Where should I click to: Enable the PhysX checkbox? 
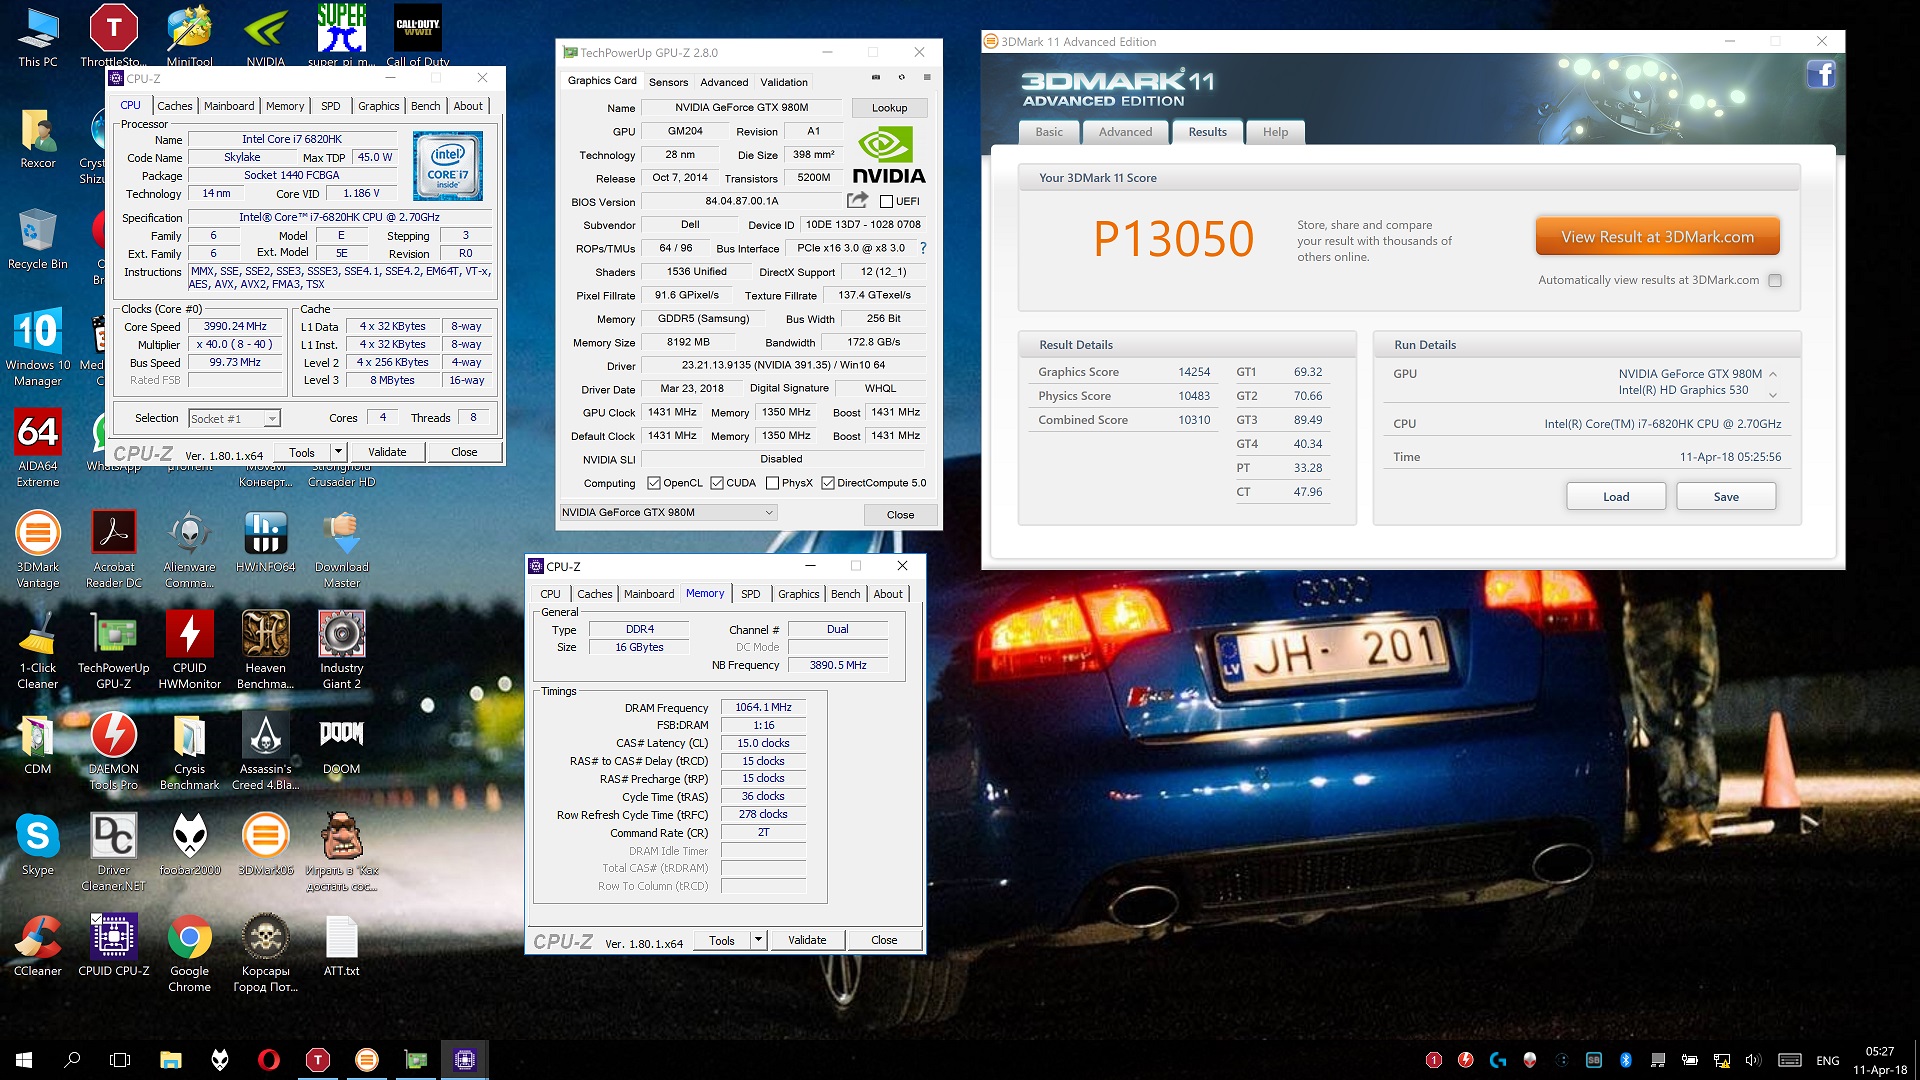(772, 483)
